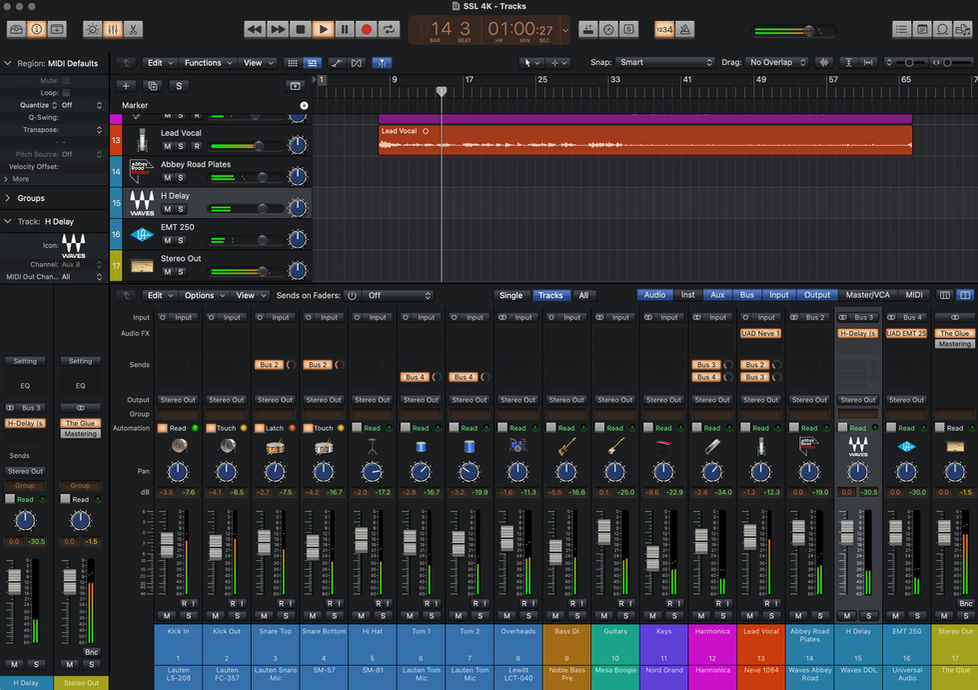Open the Editors scissors button
This screenshot has width=978, height=690.
pyautogui.click(x=133, y=29)
